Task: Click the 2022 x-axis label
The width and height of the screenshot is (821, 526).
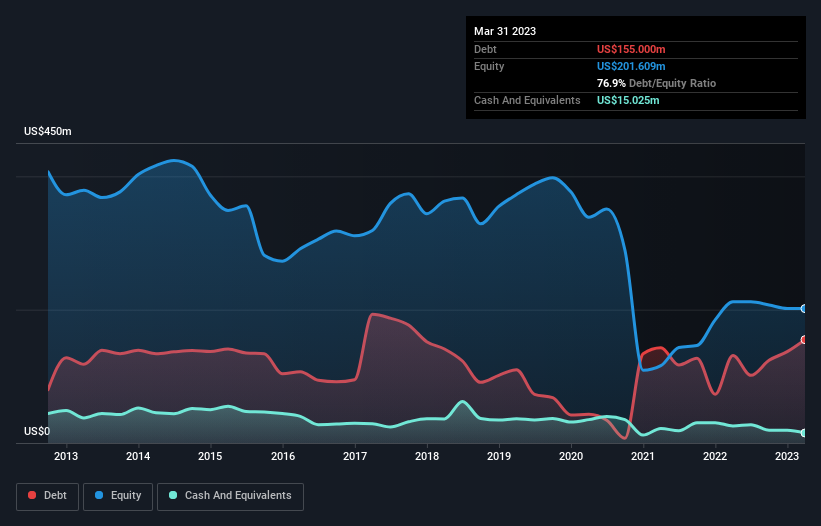Action: click(715, 456)
